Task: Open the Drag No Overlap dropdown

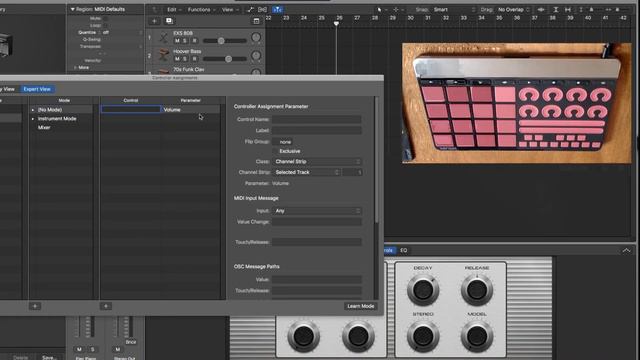Action: [x=513, y=9]
